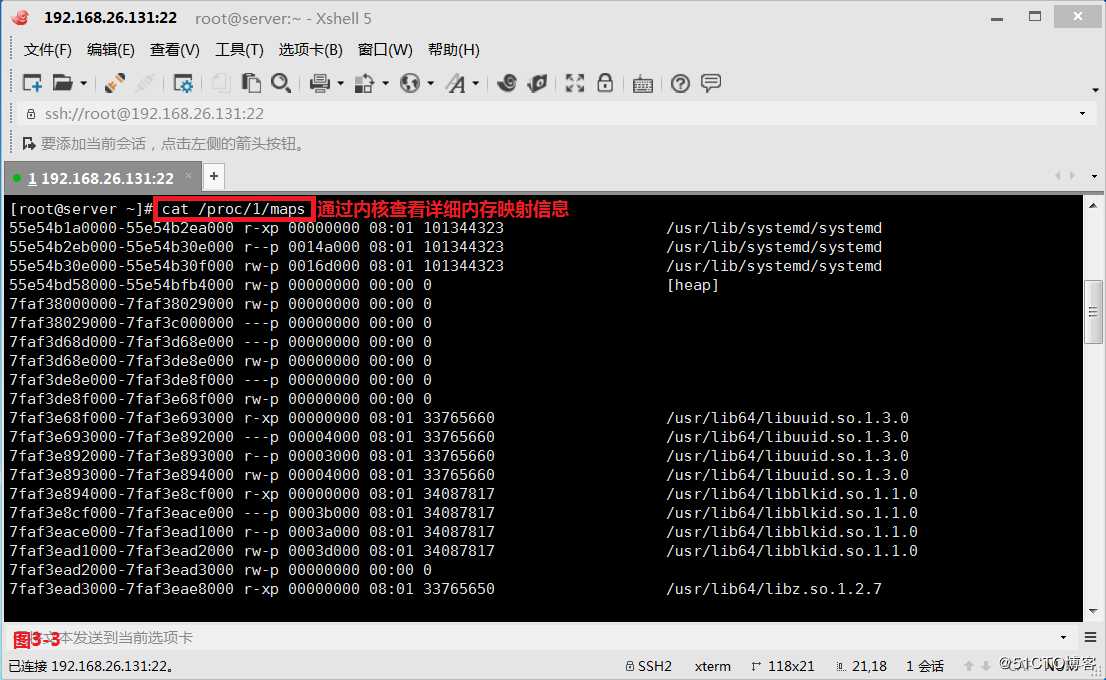This screenshot has width=1106, height=680.
Task: Click terminal scrollbar down arrow
Action: click(x=1093, y=611)
